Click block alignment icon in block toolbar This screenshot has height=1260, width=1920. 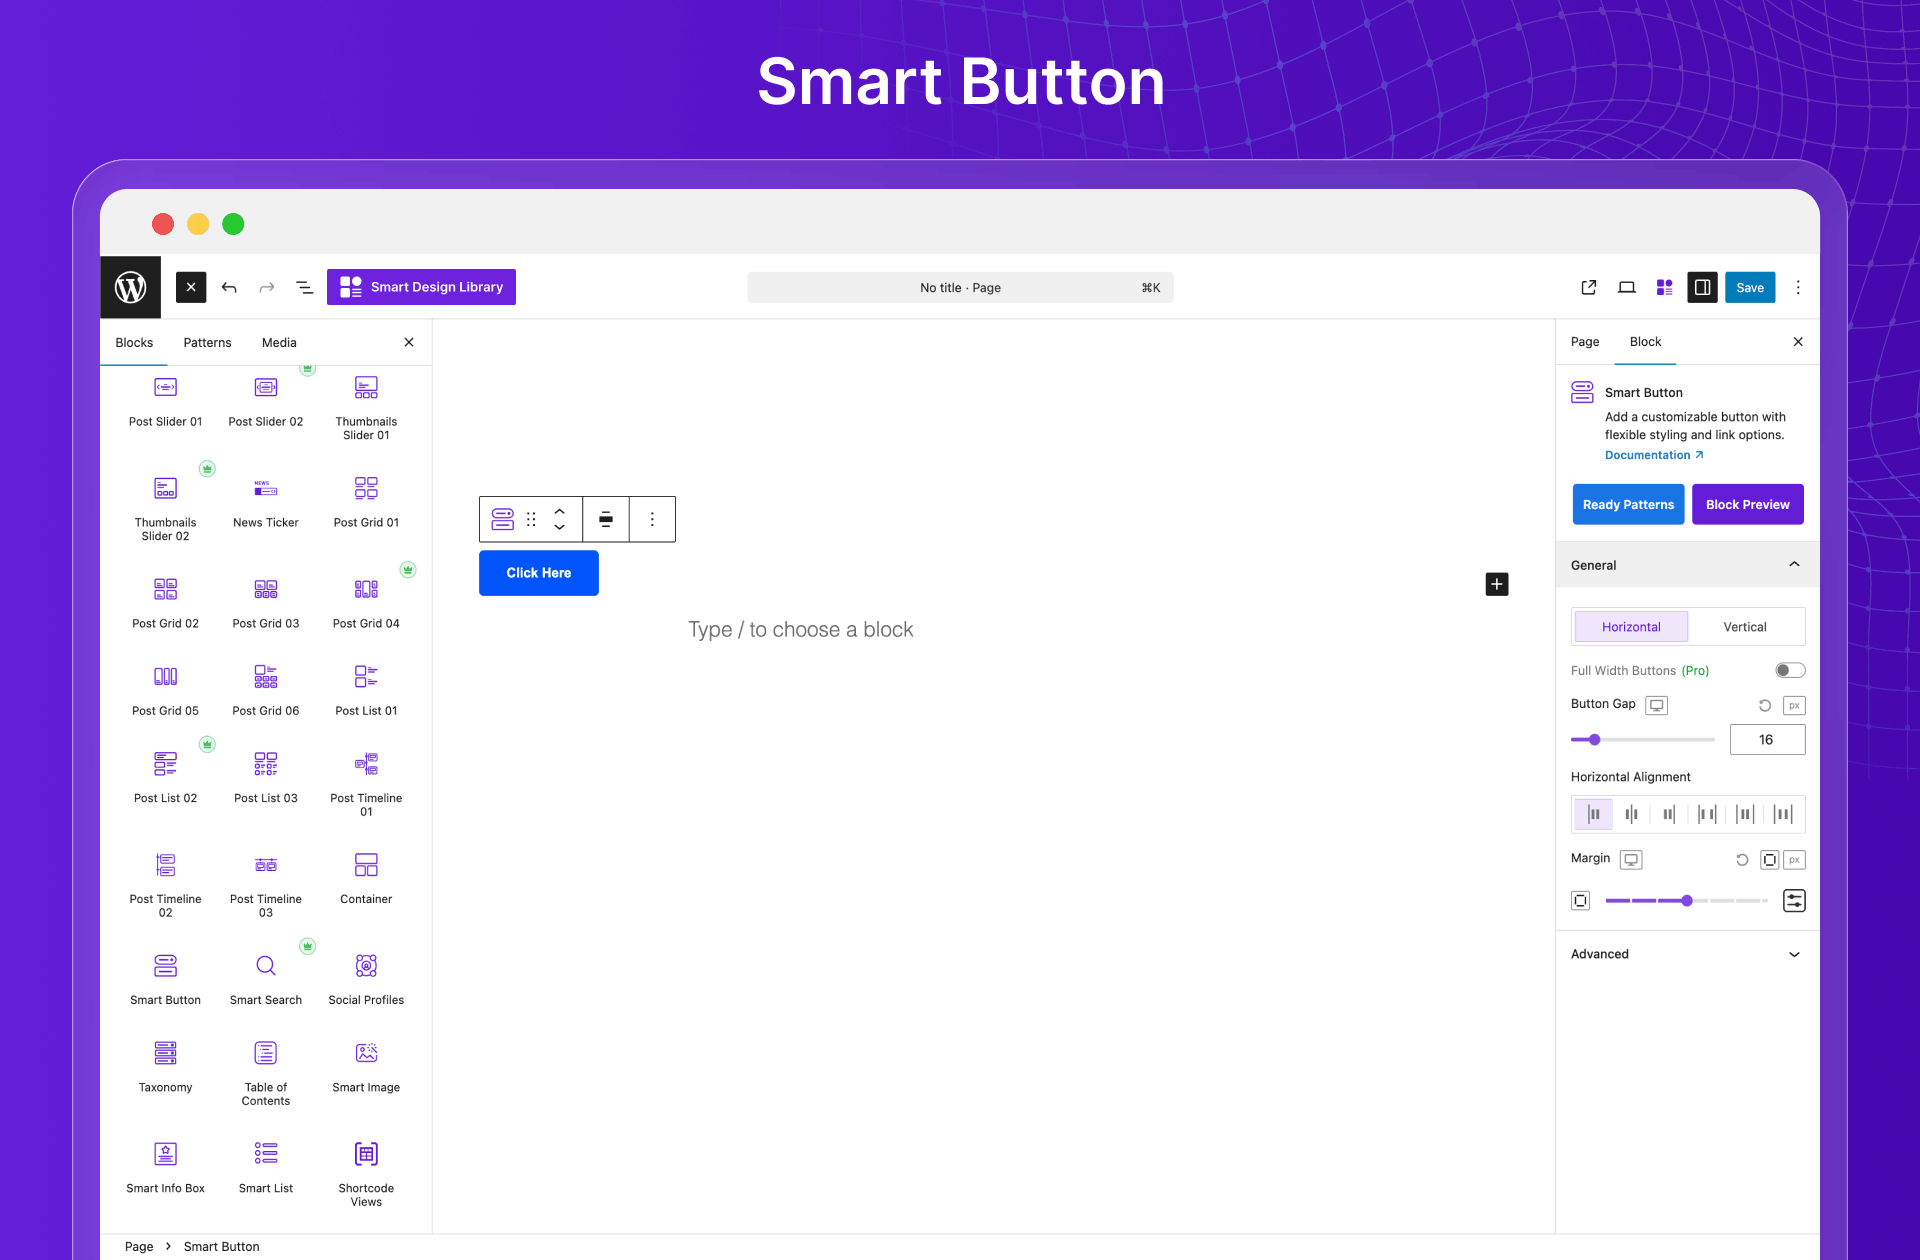click(606, 519)
